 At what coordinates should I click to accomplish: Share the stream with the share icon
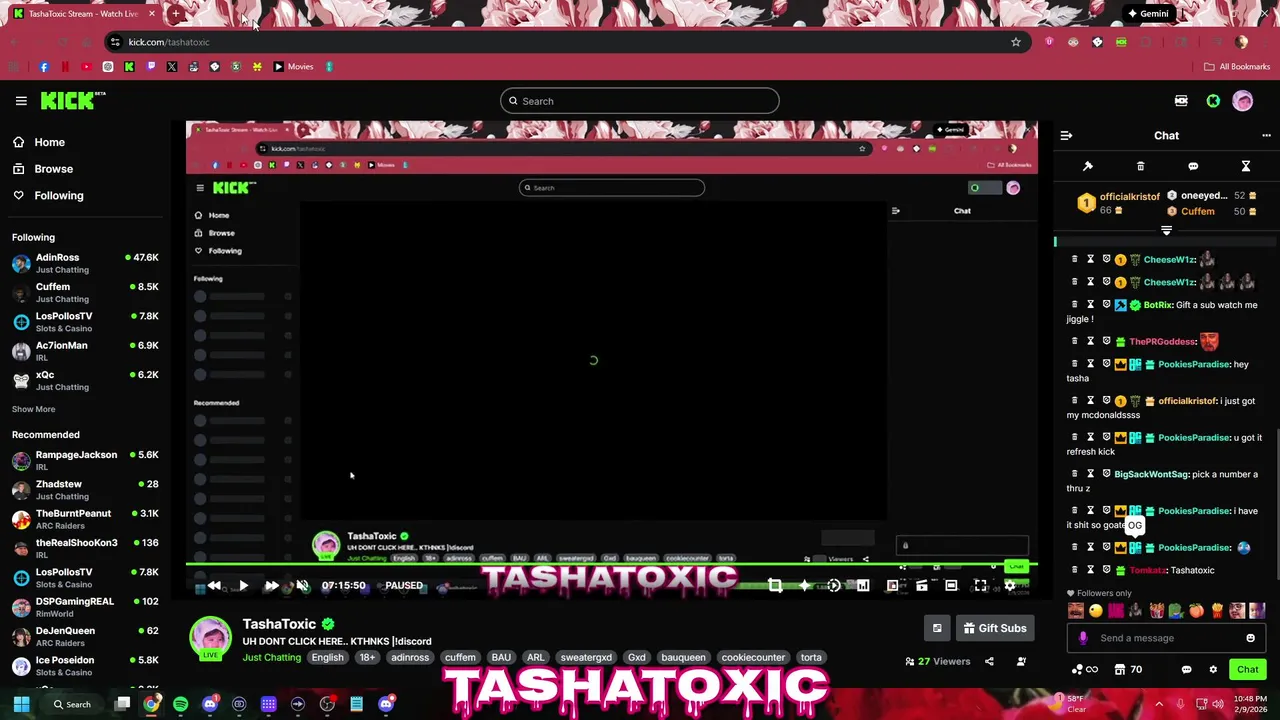click(x=989, y=661)
